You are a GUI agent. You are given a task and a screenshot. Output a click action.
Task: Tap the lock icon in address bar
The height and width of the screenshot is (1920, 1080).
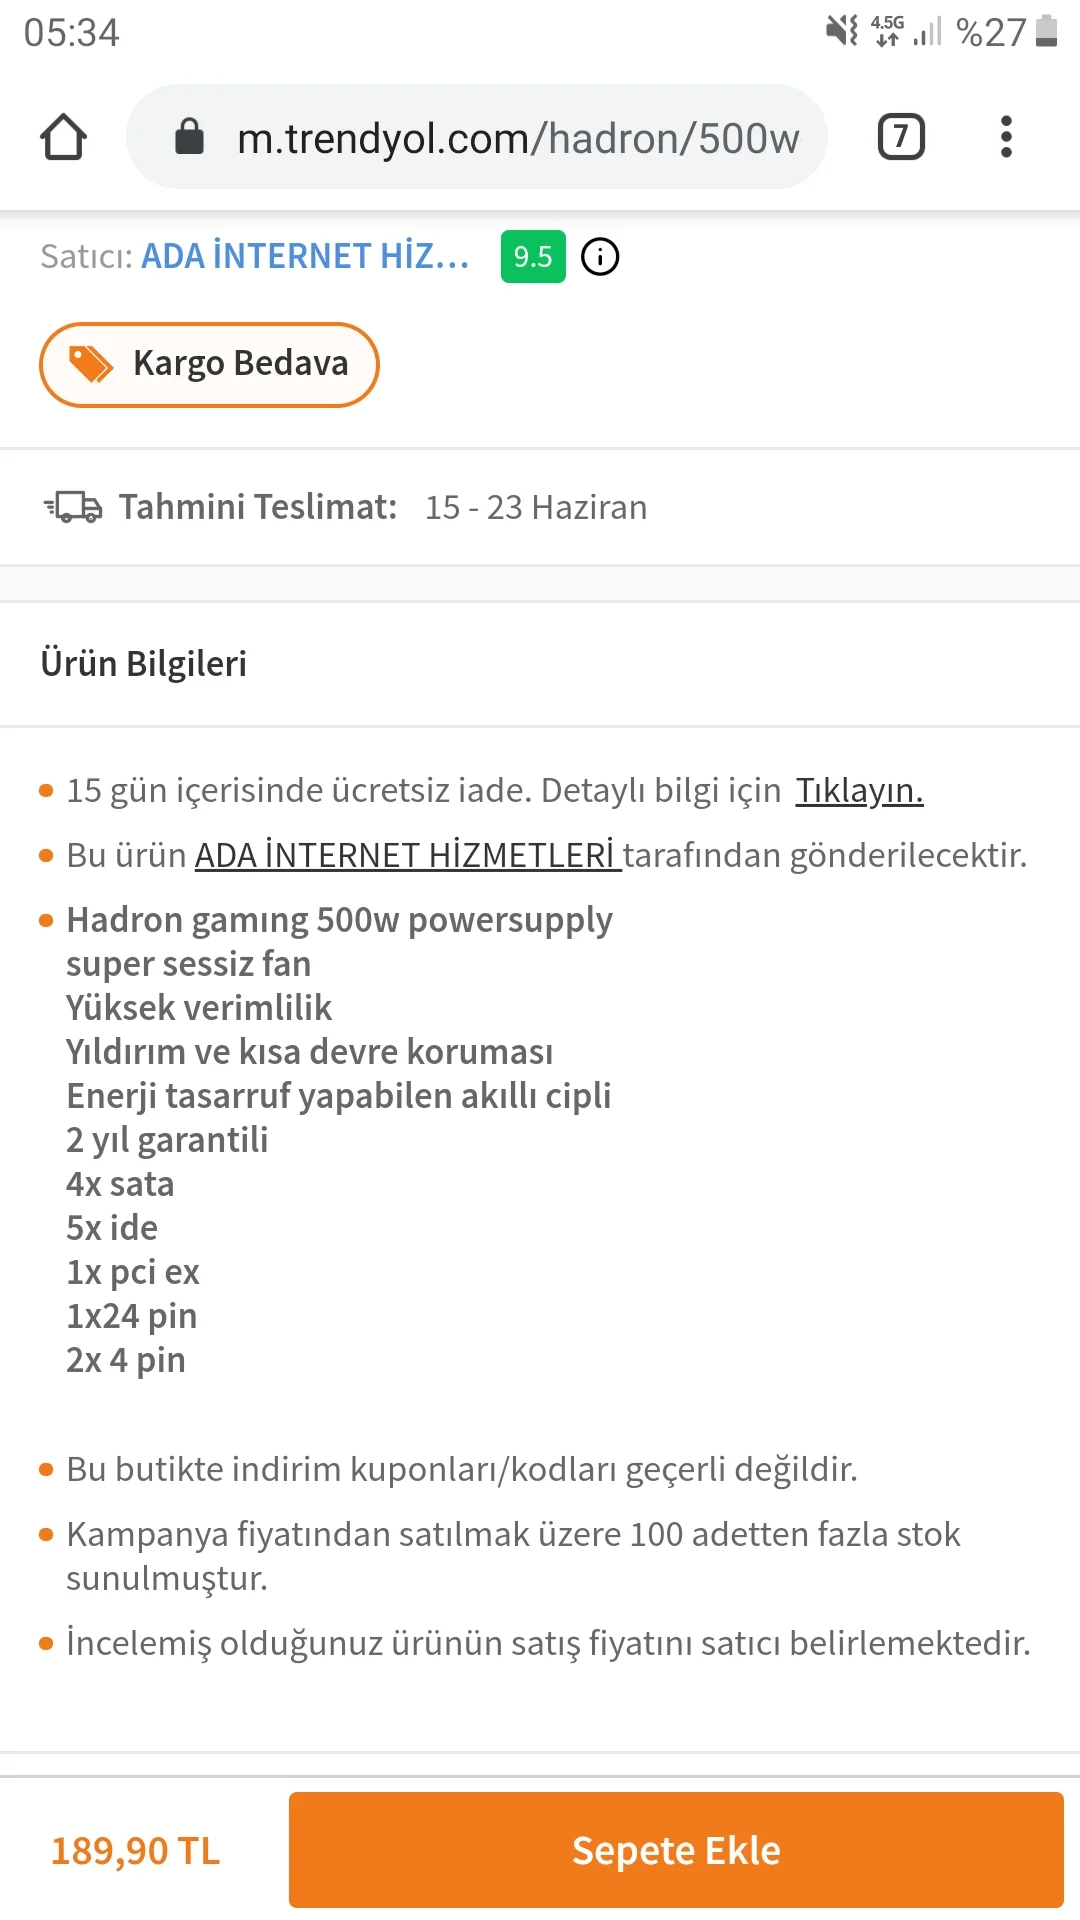point(189,137)
